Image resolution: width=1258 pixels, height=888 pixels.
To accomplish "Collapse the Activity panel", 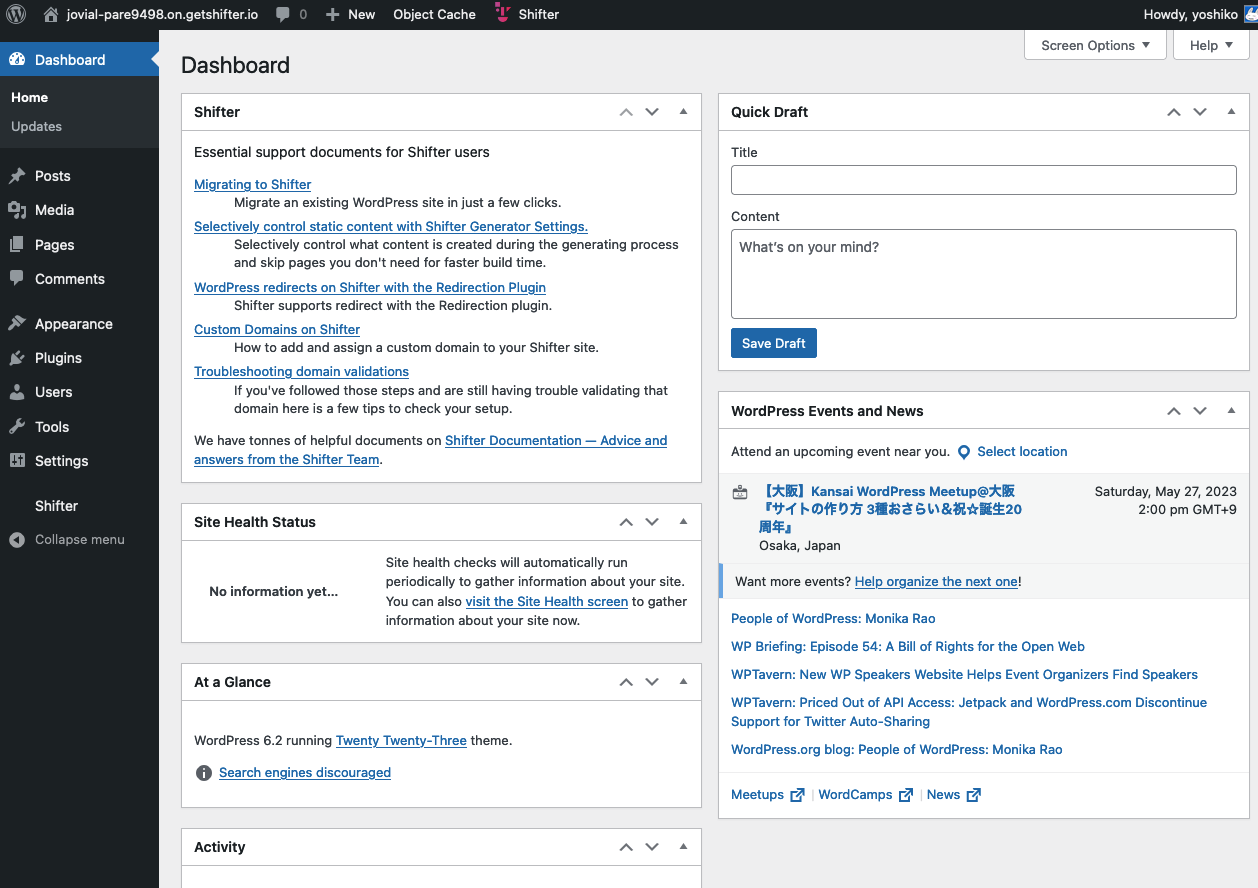I will 683,847.
